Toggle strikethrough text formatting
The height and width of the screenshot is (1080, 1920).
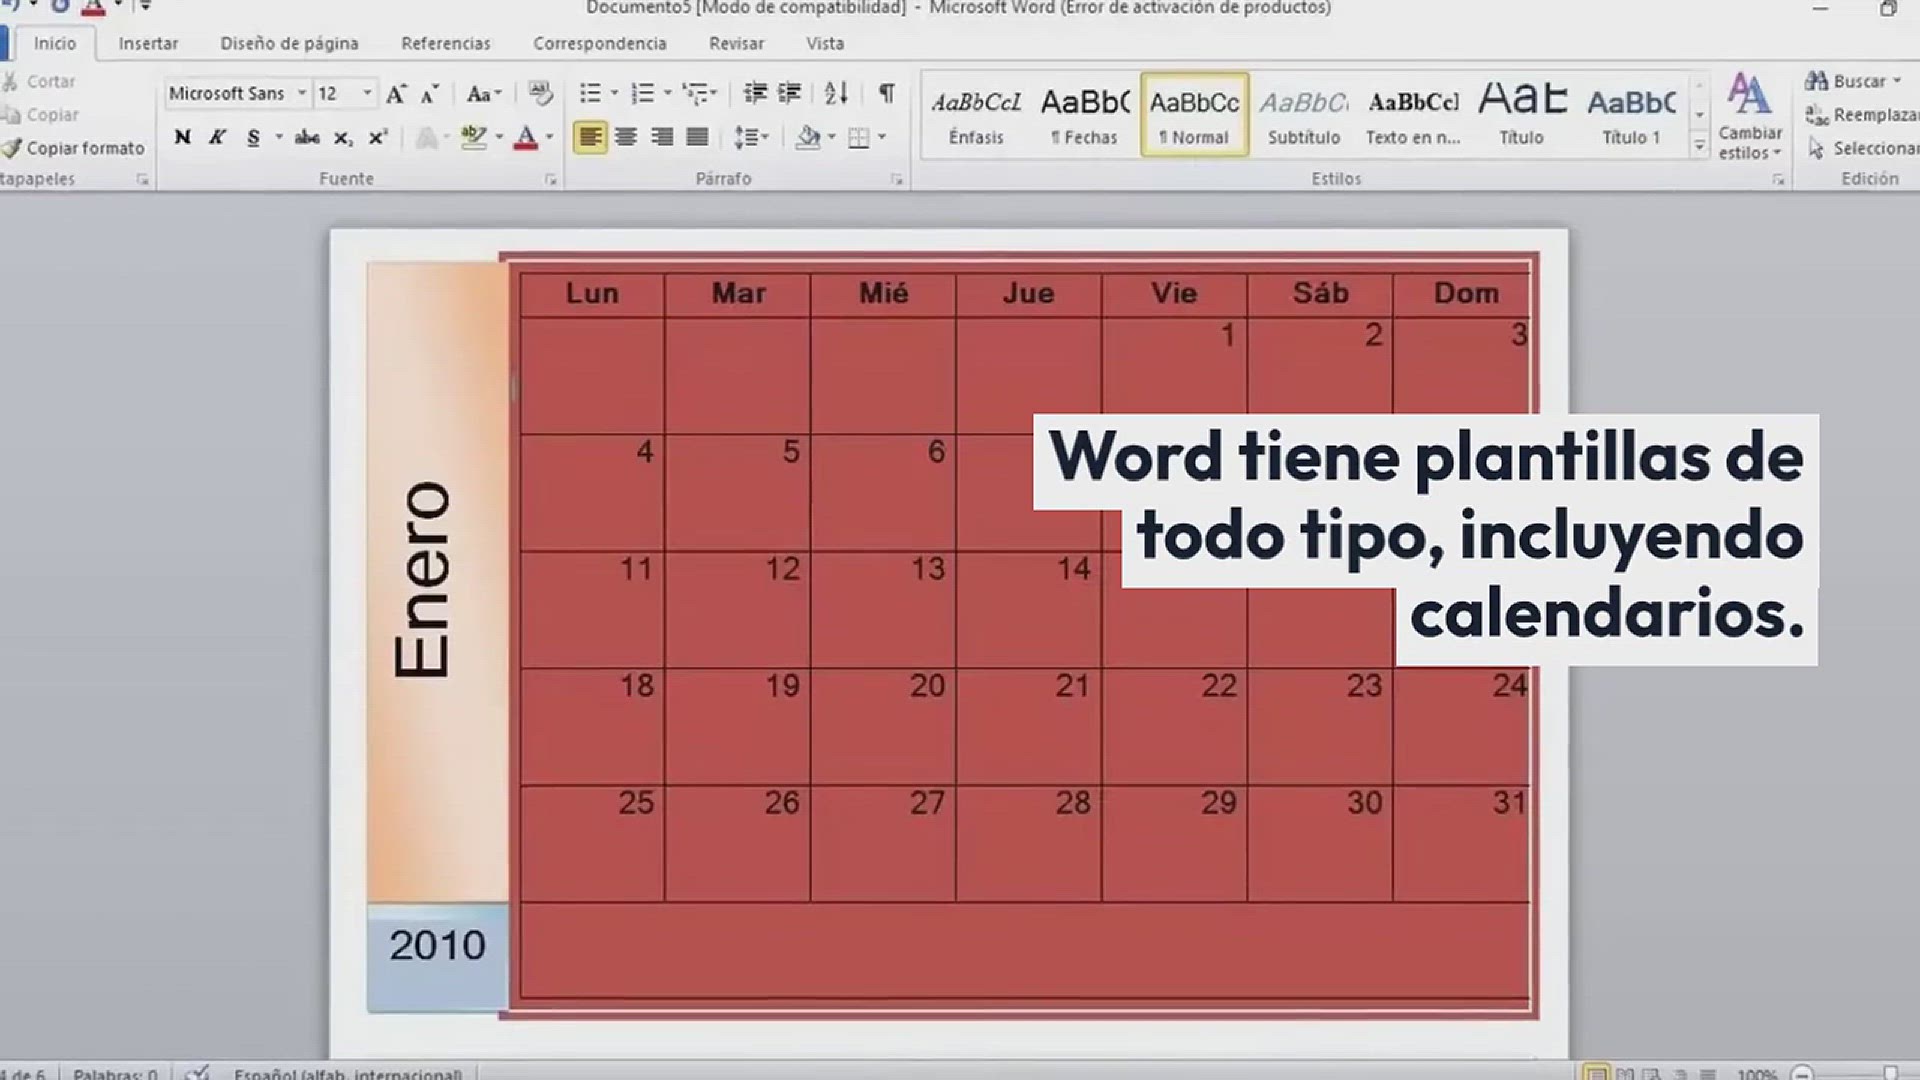(x=307, y=137)
